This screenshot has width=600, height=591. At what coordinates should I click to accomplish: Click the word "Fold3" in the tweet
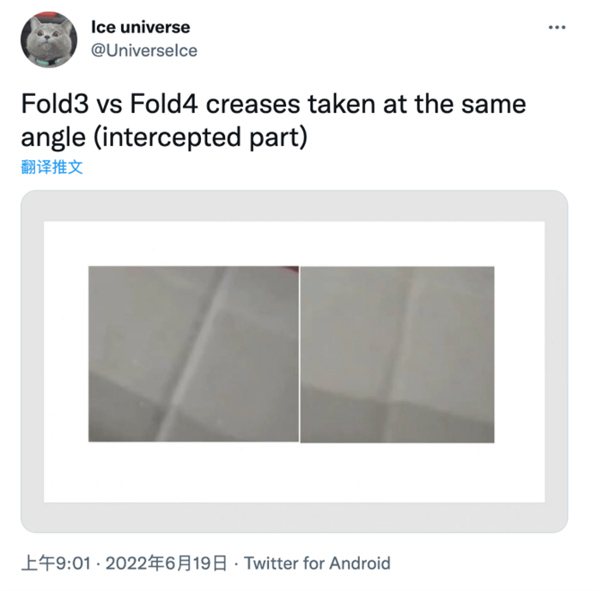tap(51, 105)
